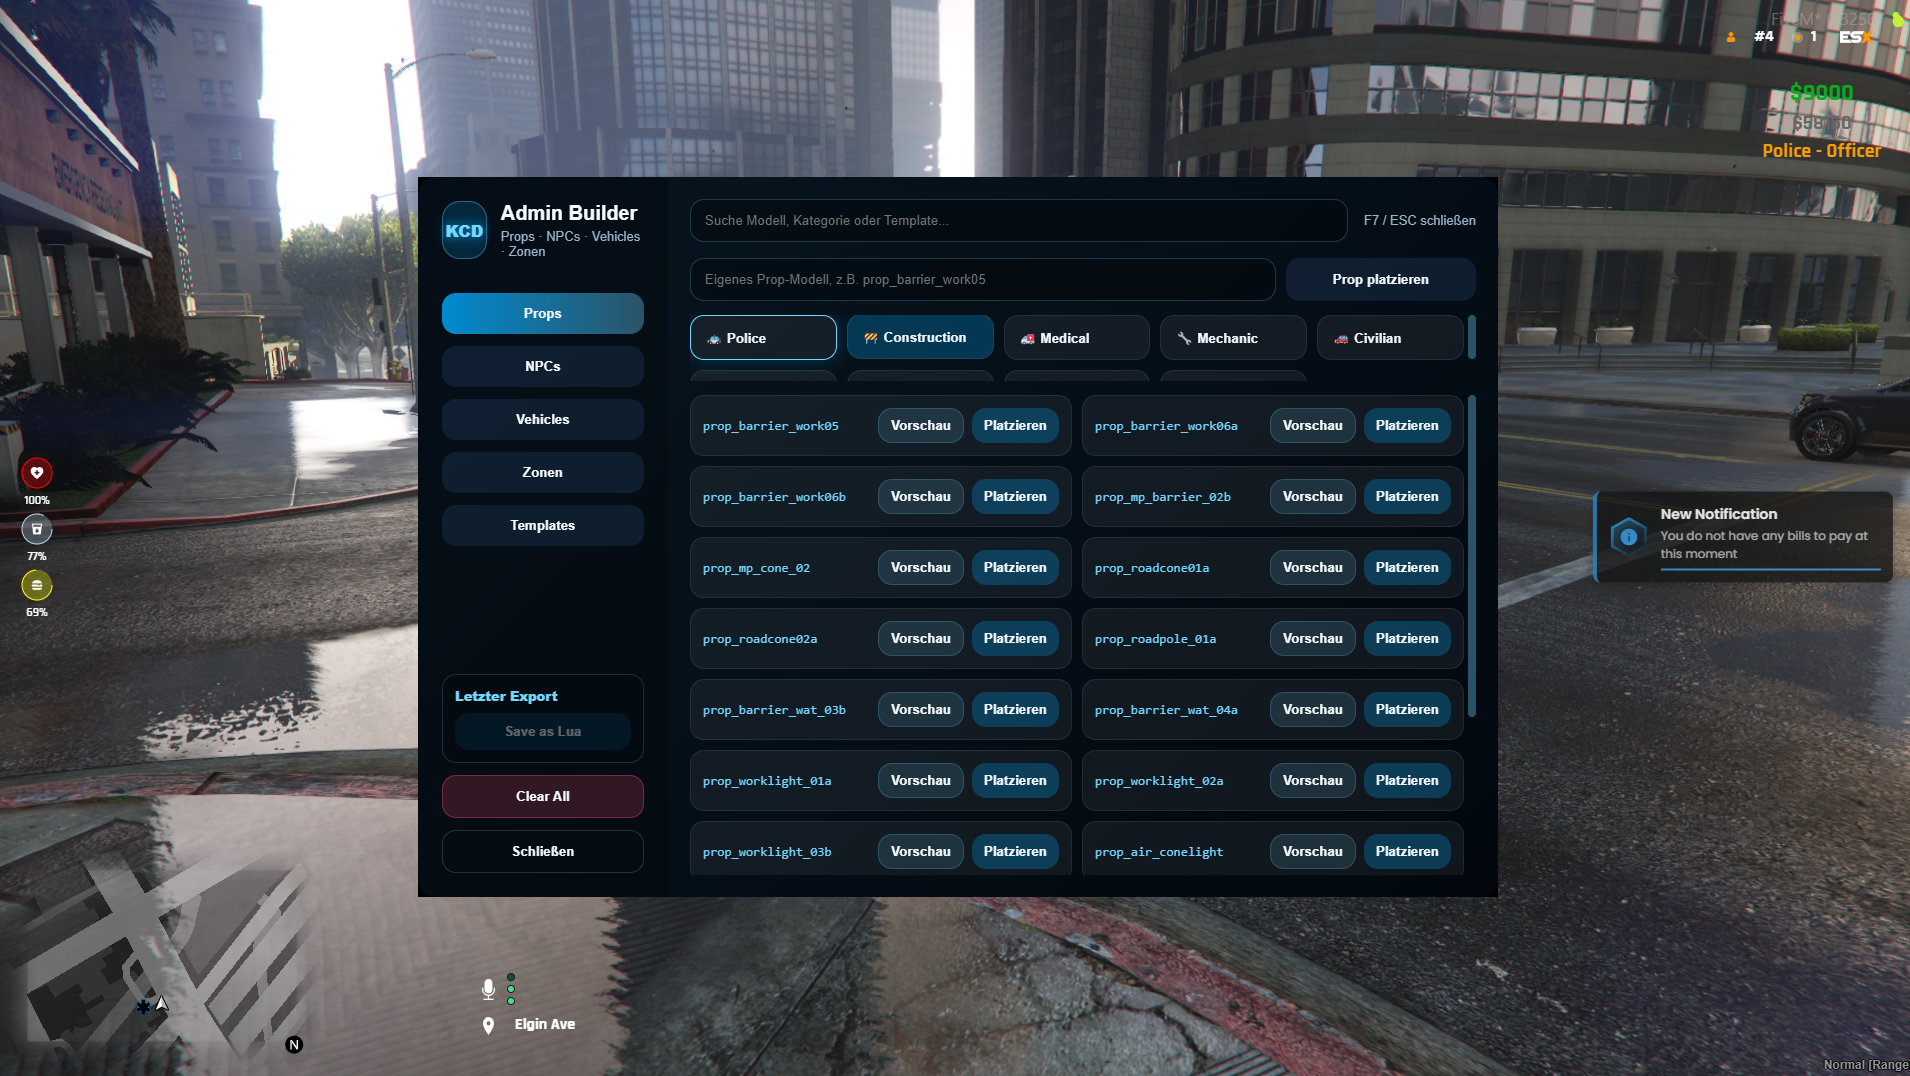Viewport: 1910px width, 1076px height.
Task: Click the Police - Officer job label
Action: click(1821, 151)
